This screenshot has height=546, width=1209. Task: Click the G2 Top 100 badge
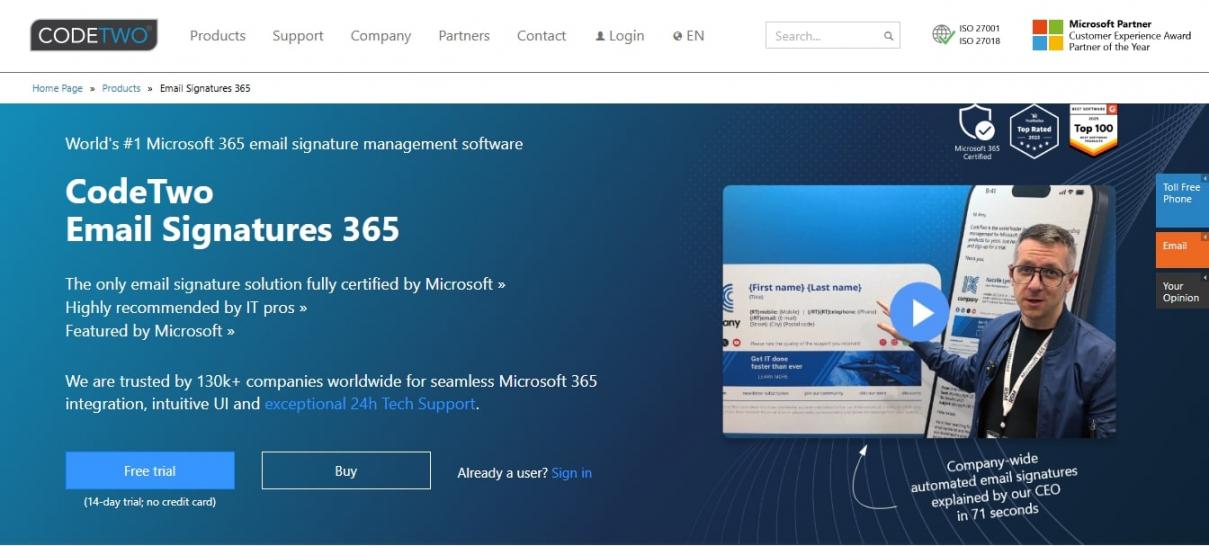tap(1093, 130)
